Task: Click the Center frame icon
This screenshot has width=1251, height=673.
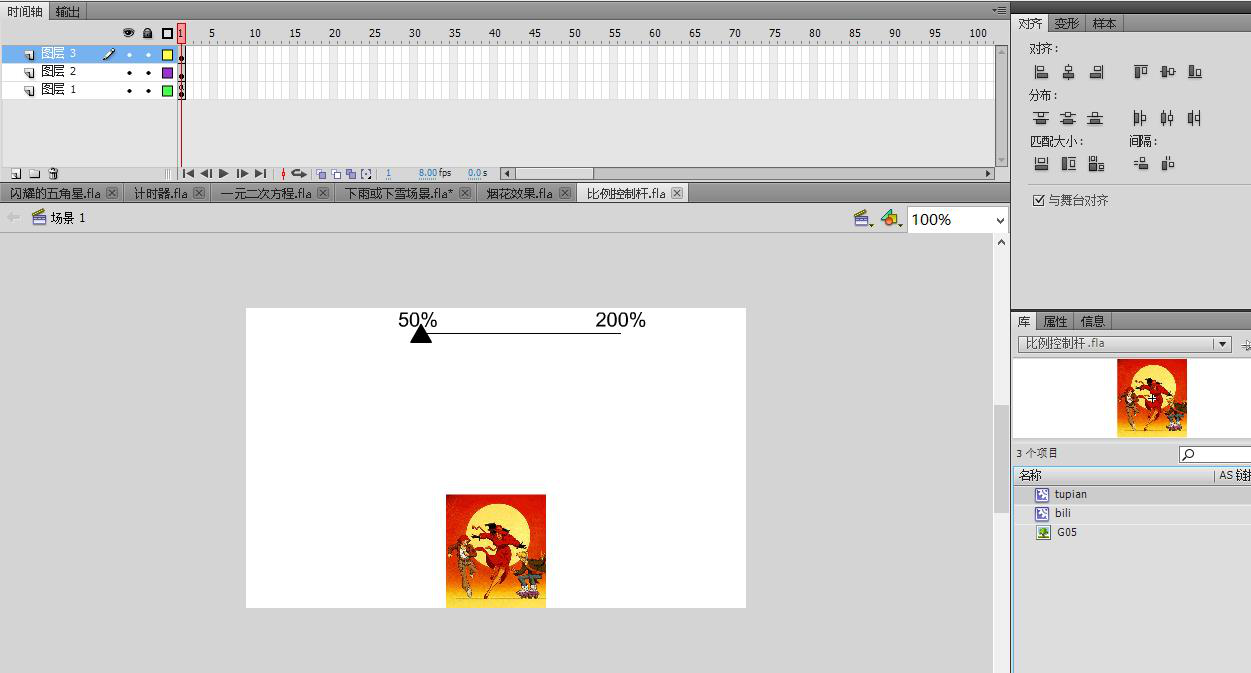Action: [x=283, y=174]
